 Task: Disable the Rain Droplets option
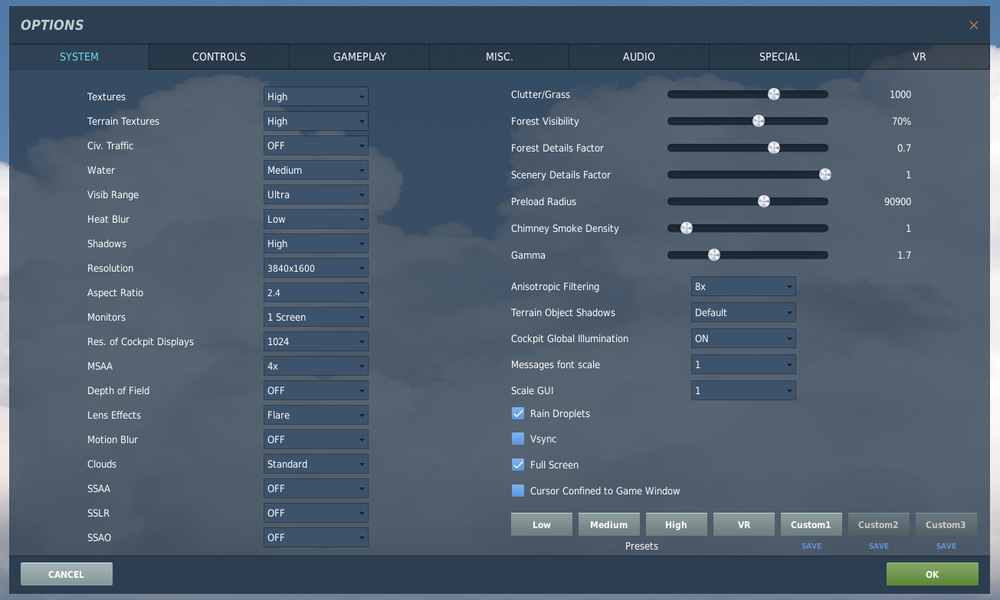(x=518, y=413)
